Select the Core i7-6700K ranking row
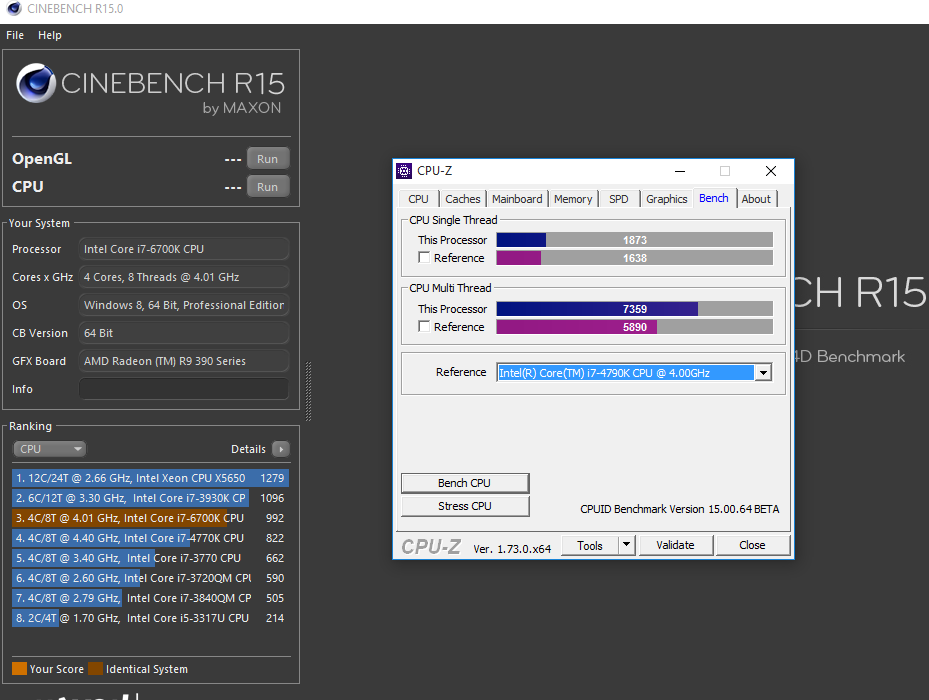This screenshot has width=929, height=700. pos(150,518)
